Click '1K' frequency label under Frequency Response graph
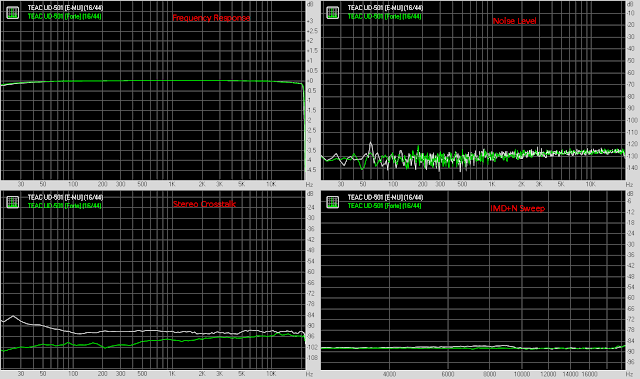640x379 pixels. point(172,184)
